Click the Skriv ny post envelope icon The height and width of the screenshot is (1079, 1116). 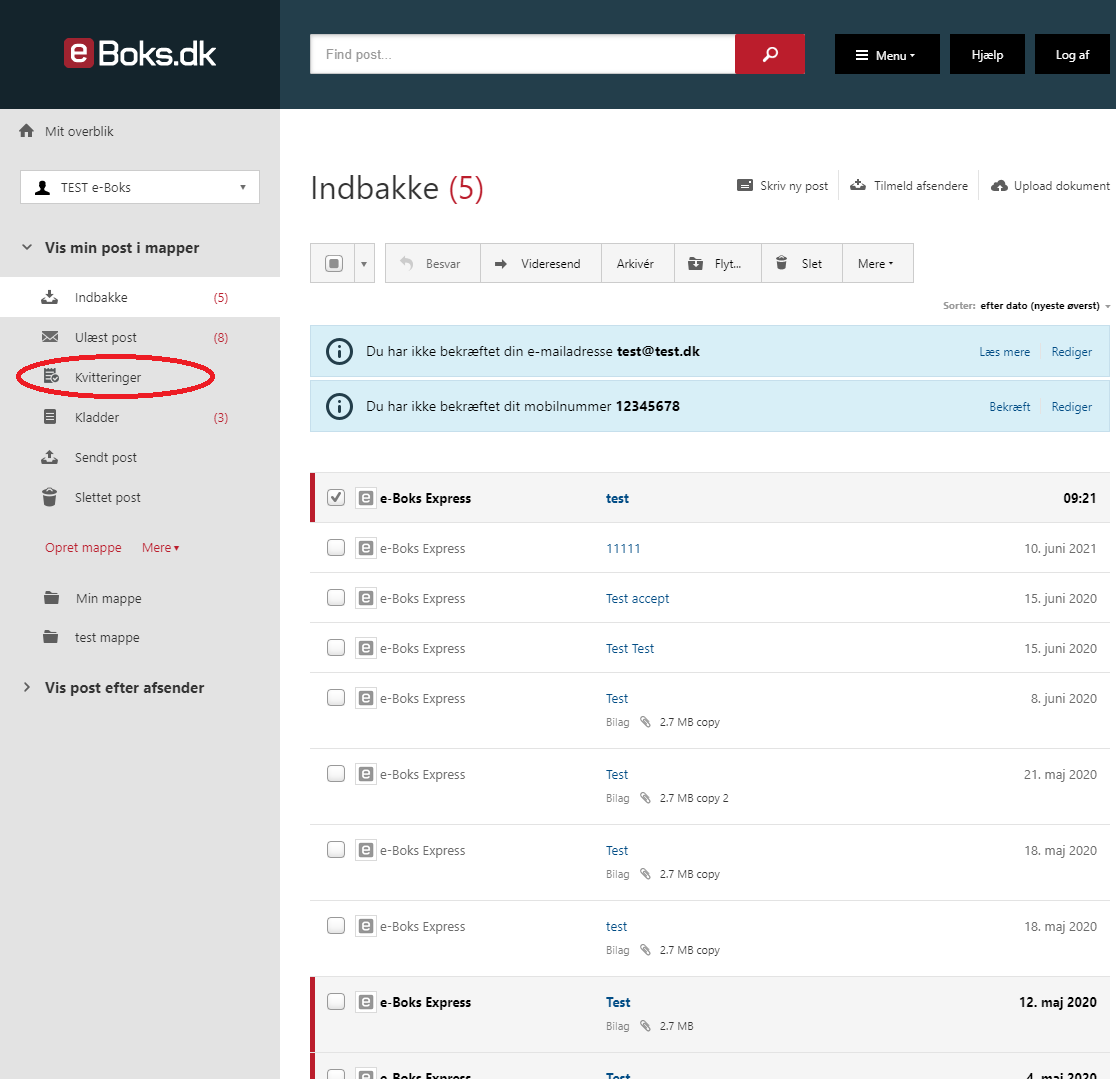[744, 185]
